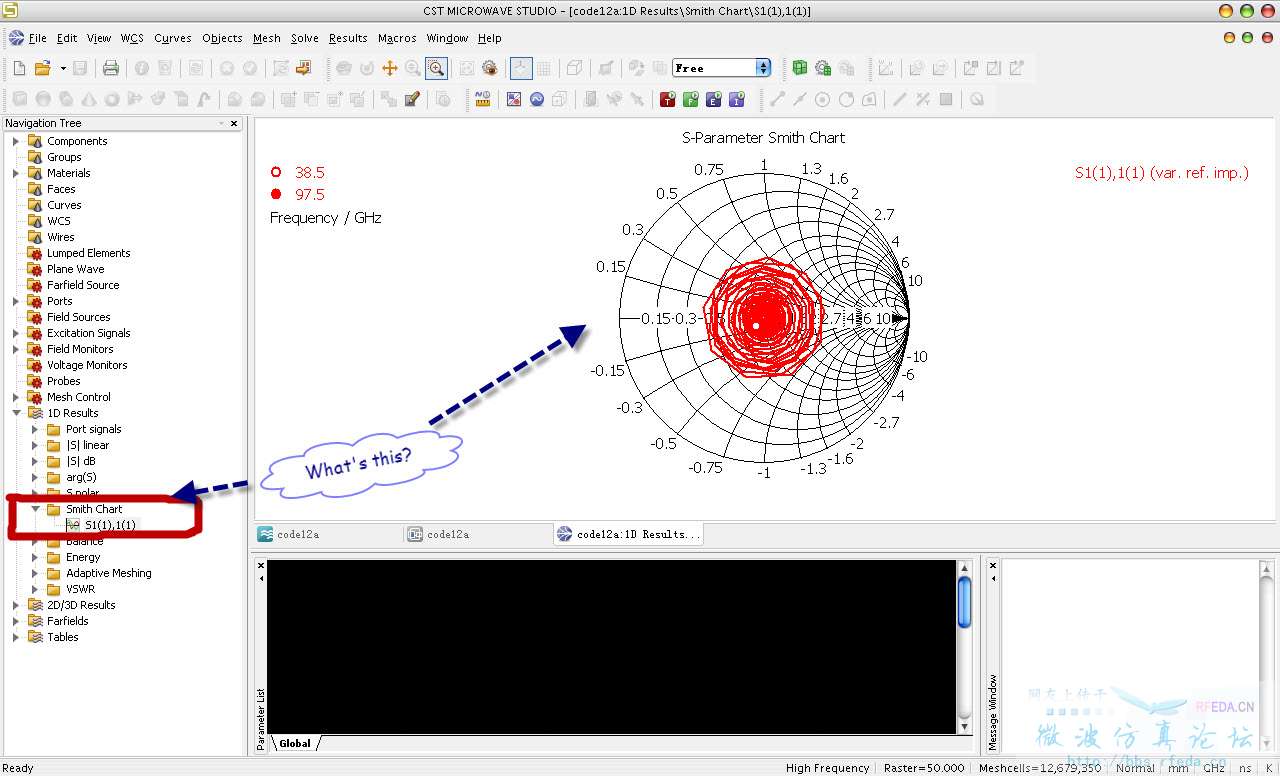Click the materials/background properties icon

514,99
